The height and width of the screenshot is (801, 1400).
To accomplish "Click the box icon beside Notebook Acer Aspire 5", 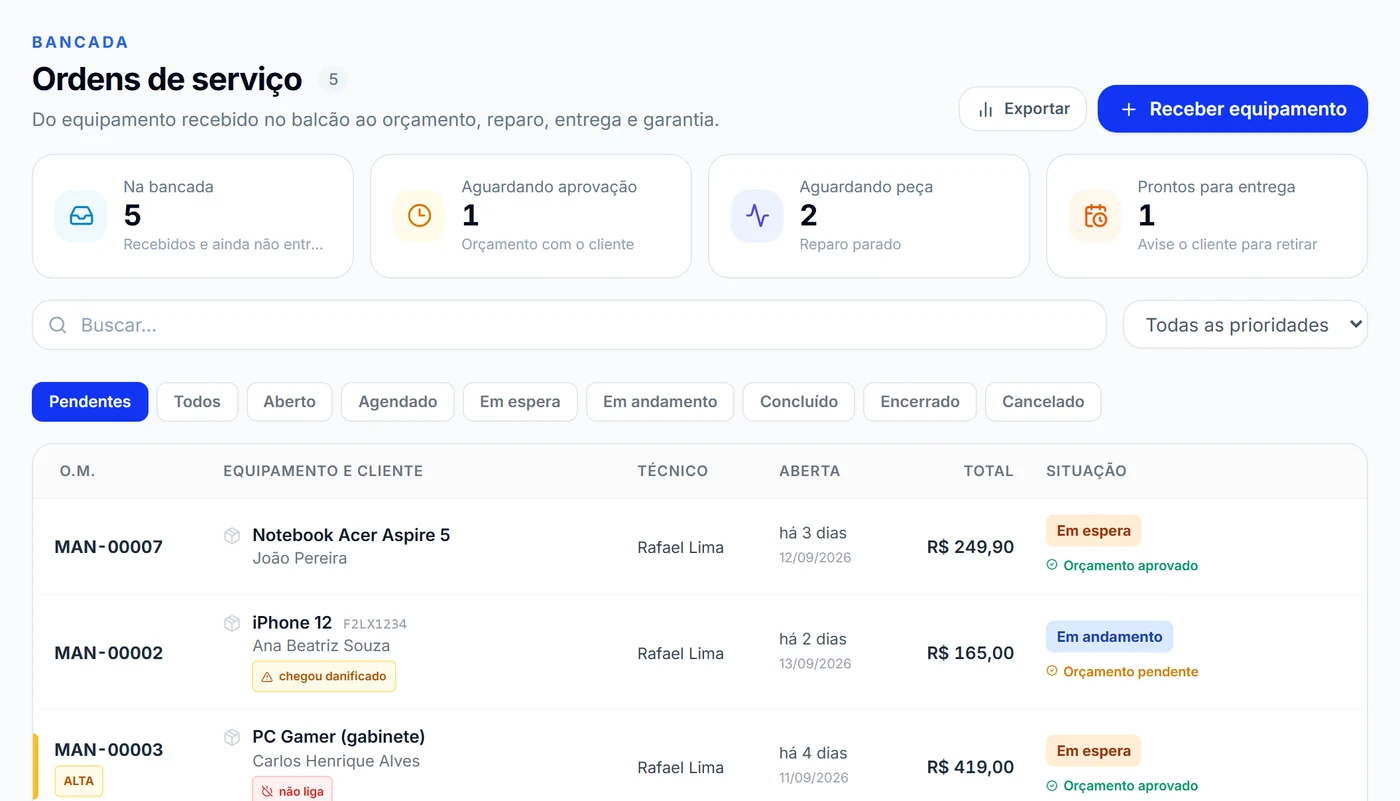I will [x=232, y=536].
